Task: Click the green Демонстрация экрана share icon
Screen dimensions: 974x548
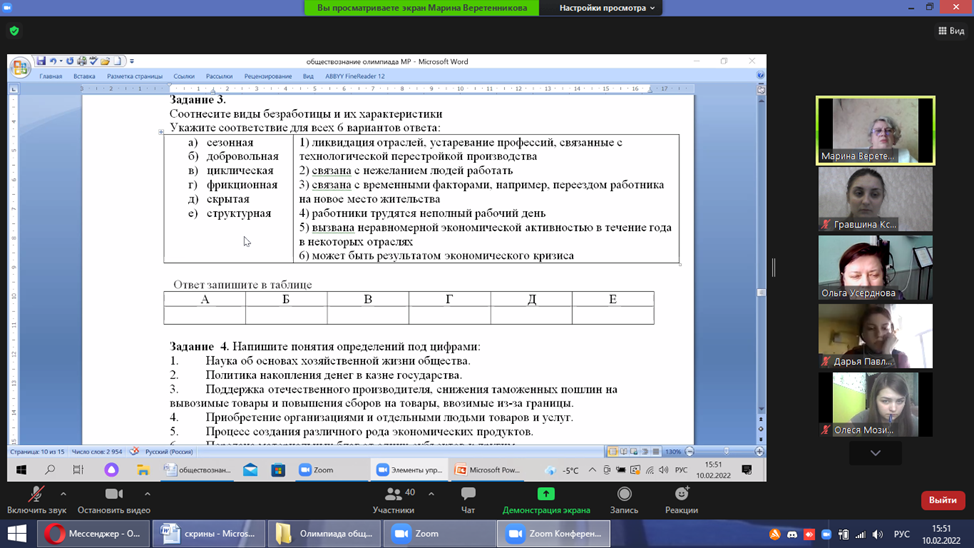Action: 546,494
